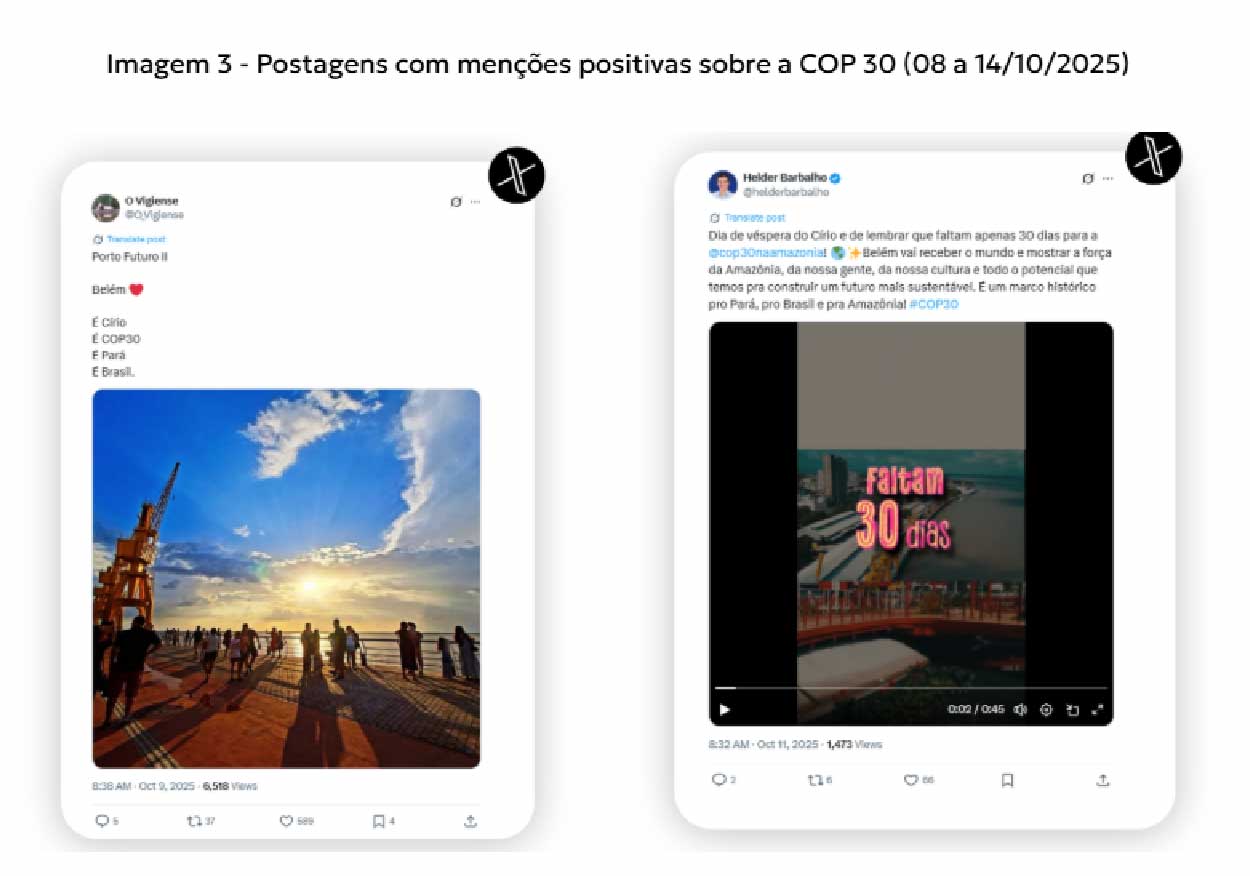The height and width of the screenshot is (876, 1250).
Task: Share the O Vigiense post
Action: pos(470,821)
